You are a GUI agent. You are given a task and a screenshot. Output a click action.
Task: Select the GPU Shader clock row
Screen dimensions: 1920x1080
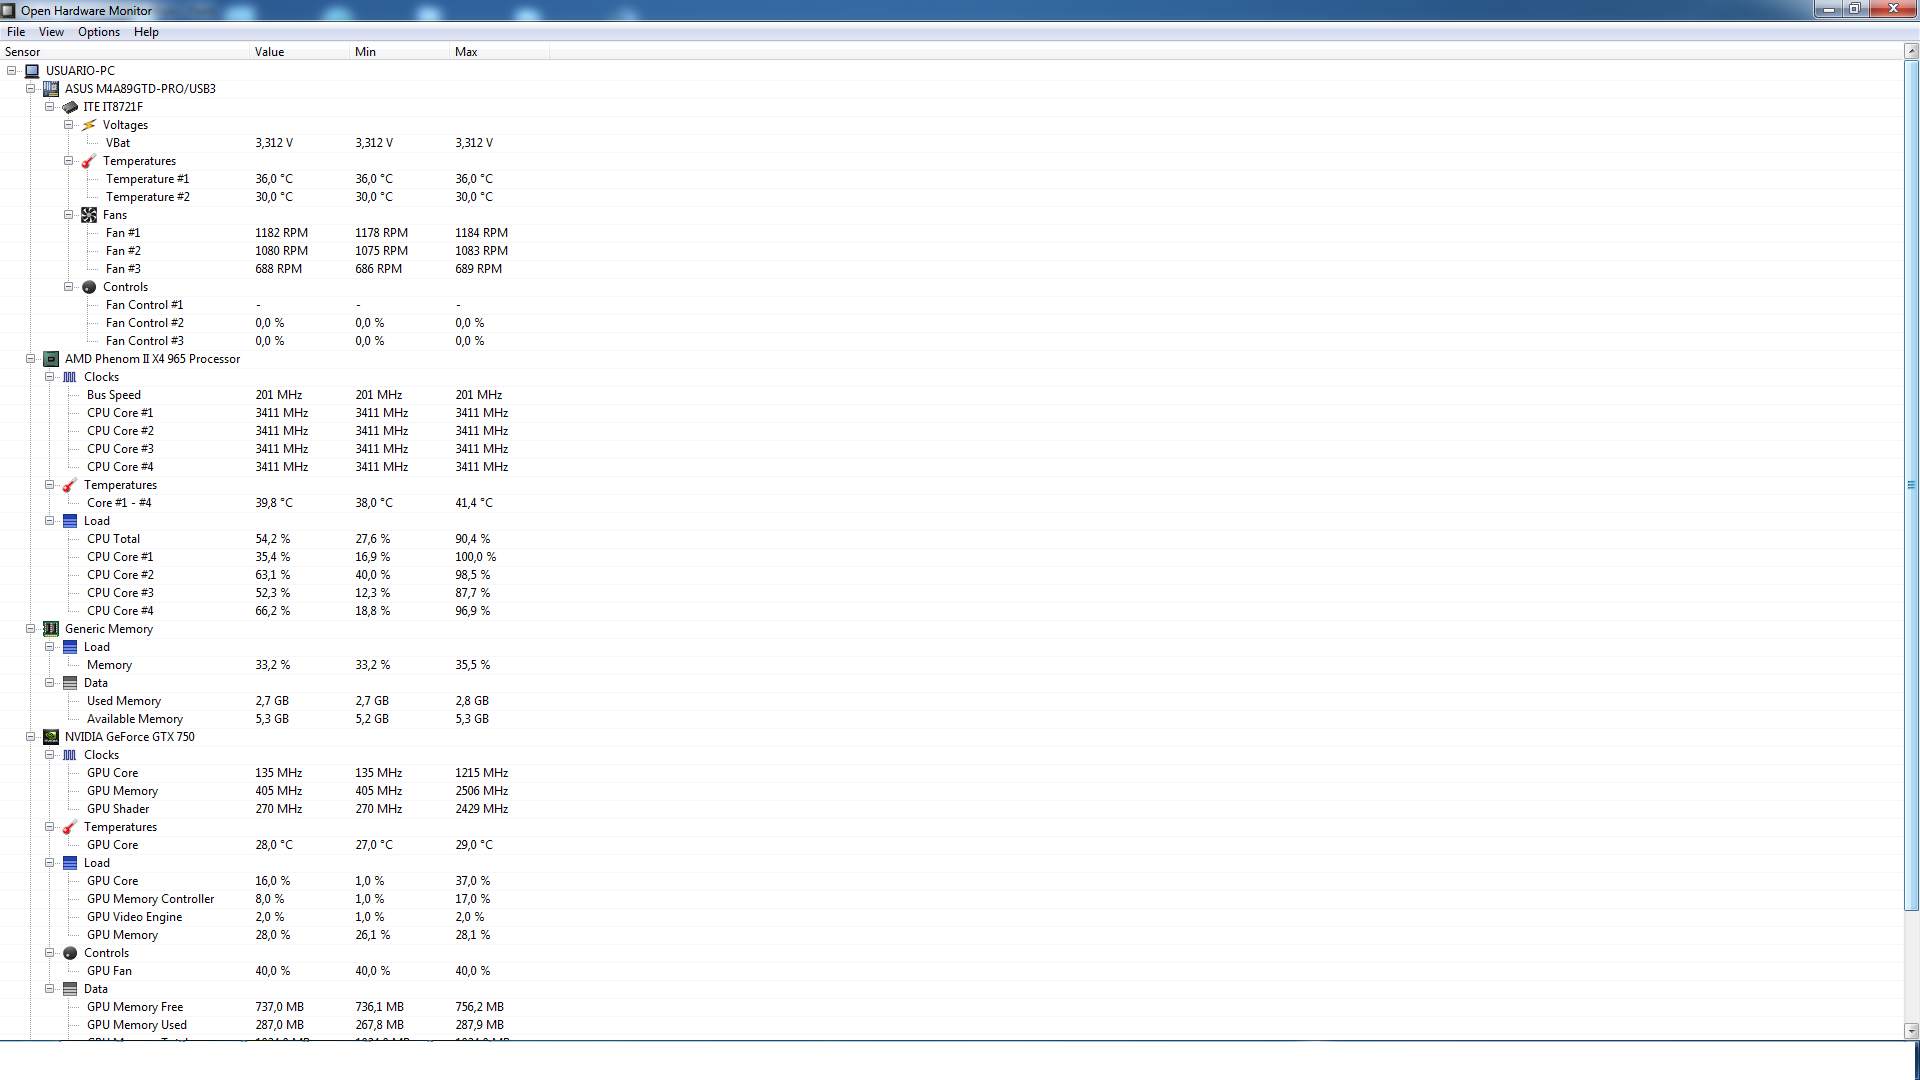951,809
